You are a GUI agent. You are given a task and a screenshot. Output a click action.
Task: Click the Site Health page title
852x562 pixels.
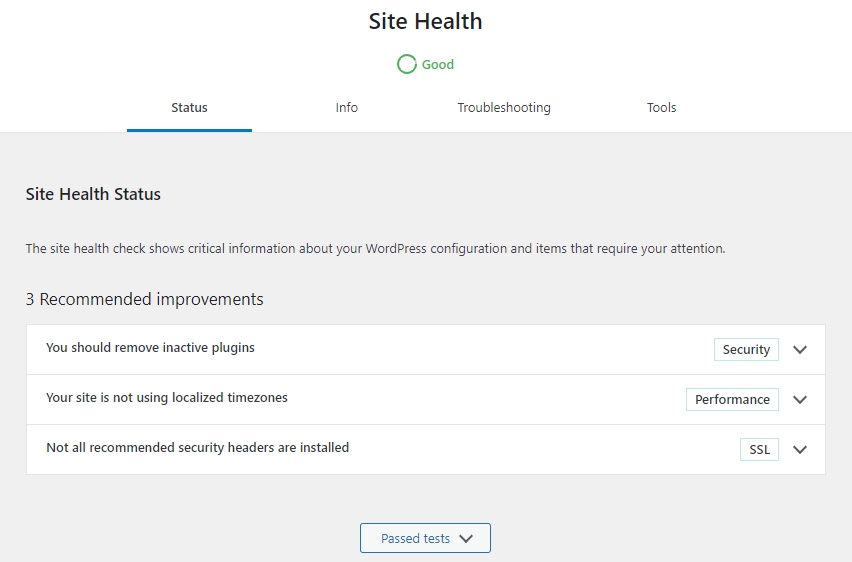(x=425, y=21)
